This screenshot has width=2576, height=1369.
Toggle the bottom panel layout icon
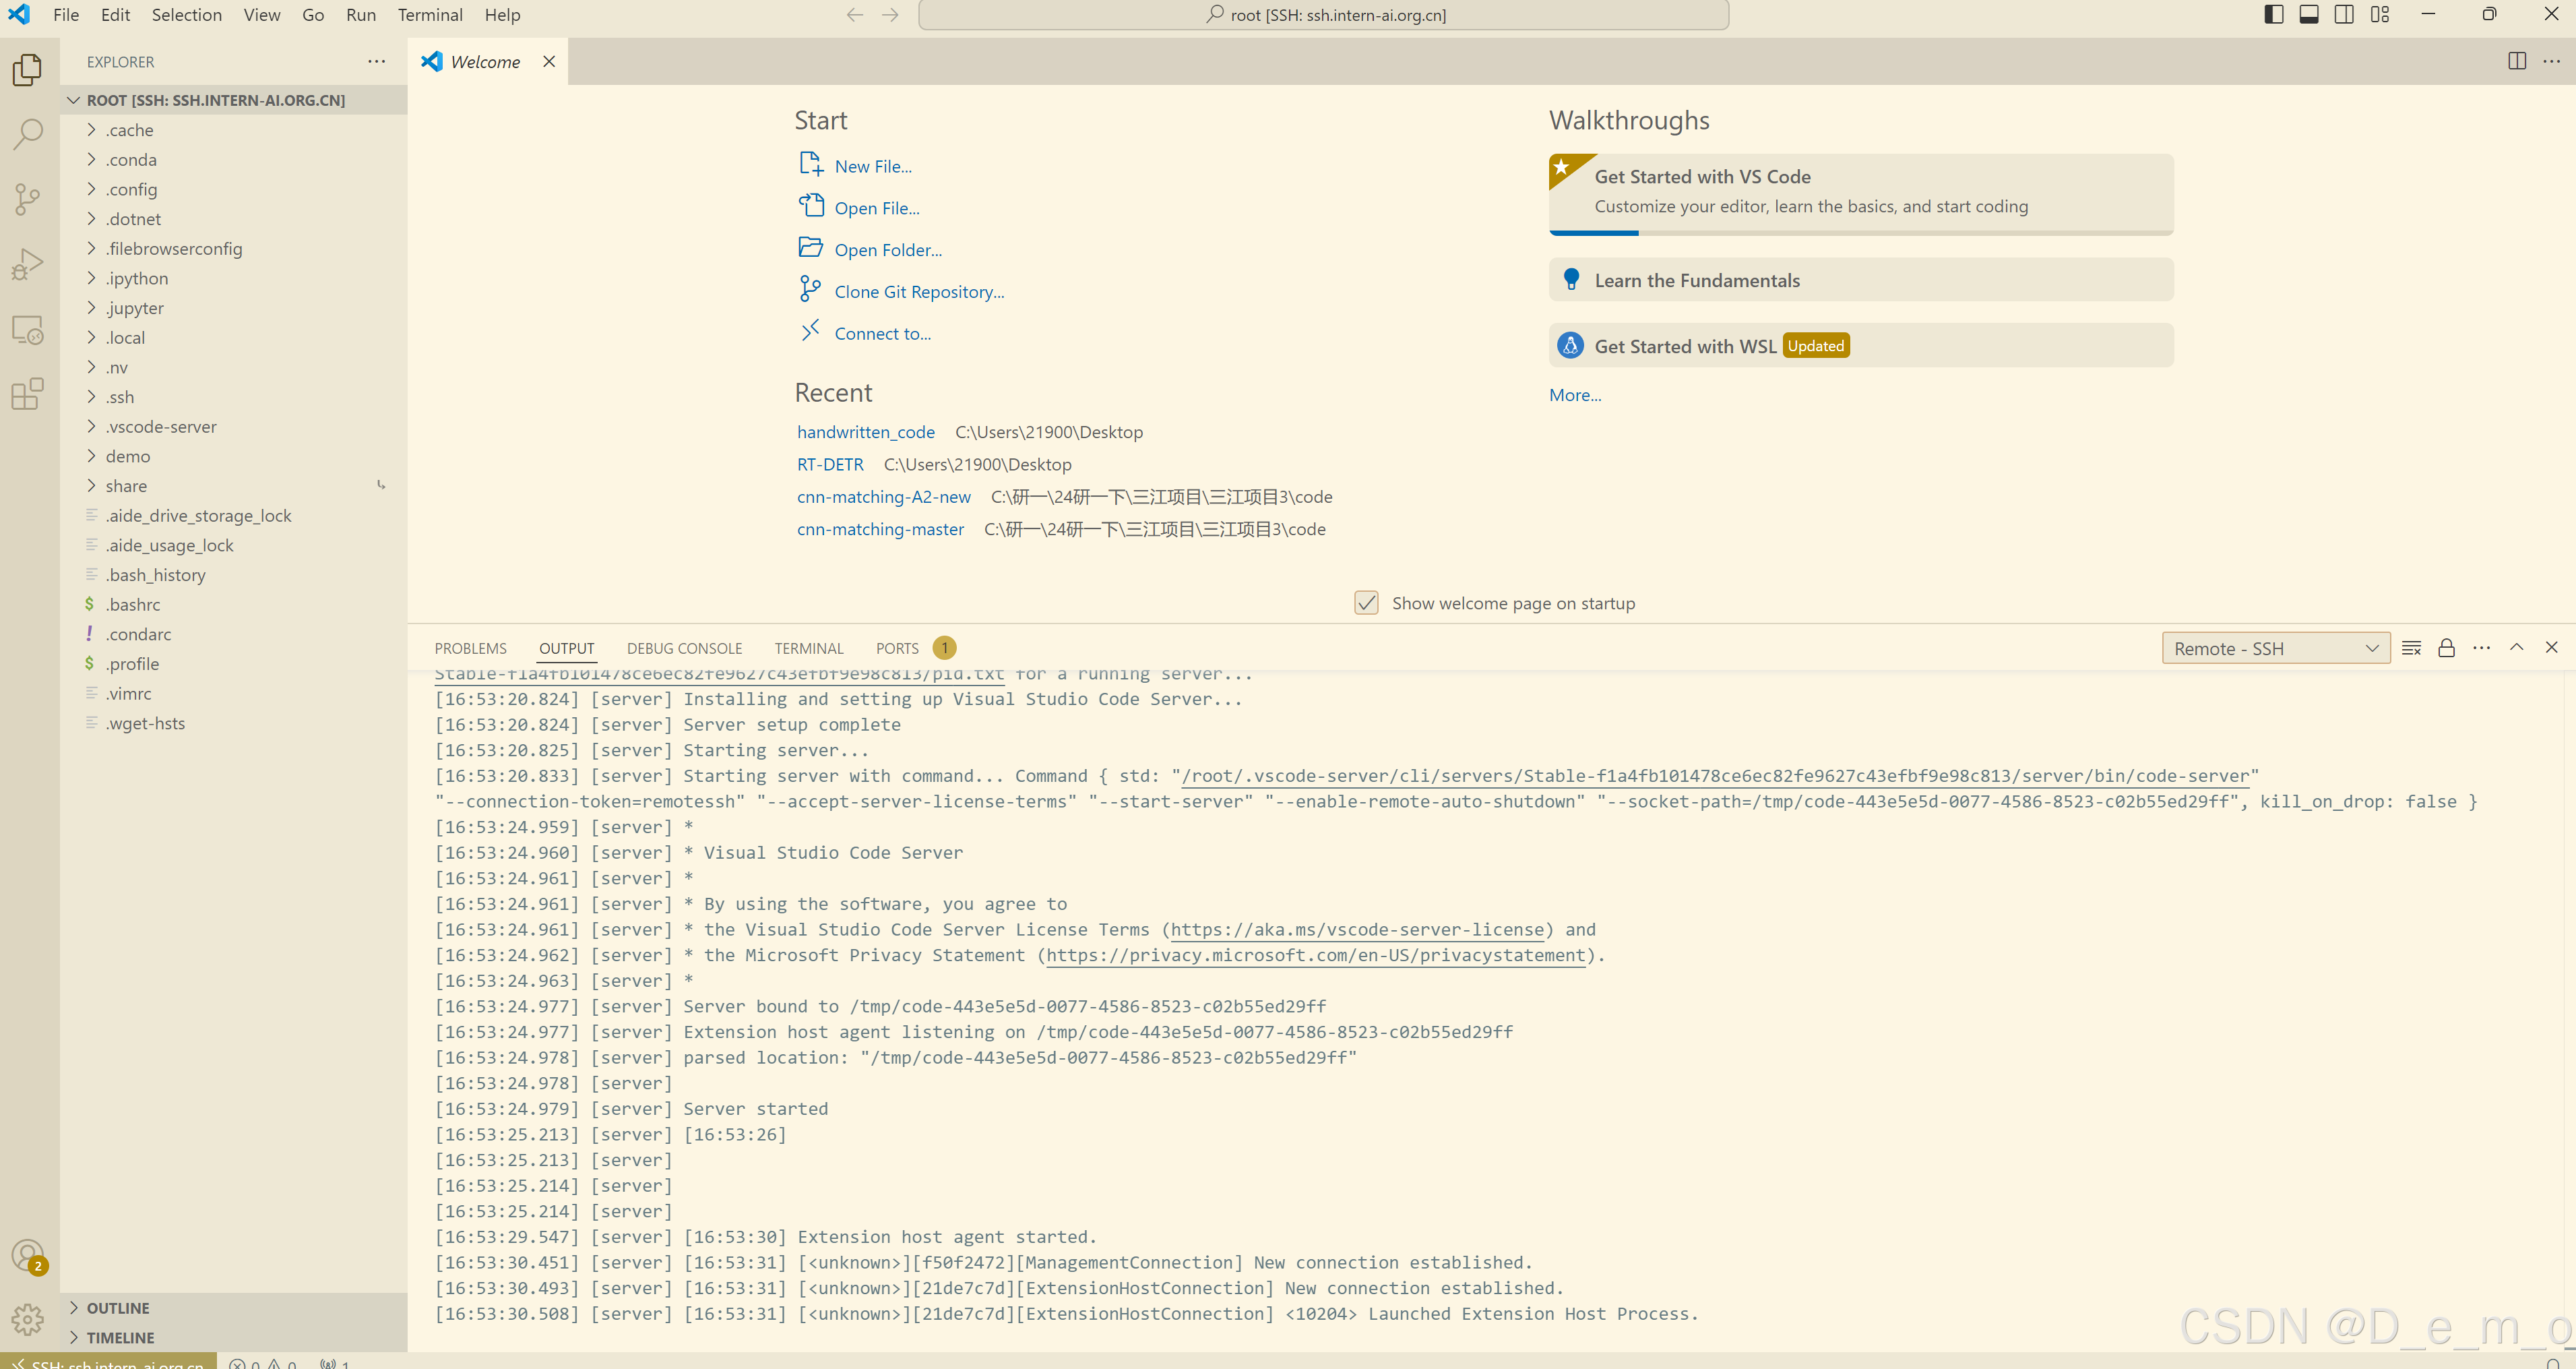(x=2309, y=15)
